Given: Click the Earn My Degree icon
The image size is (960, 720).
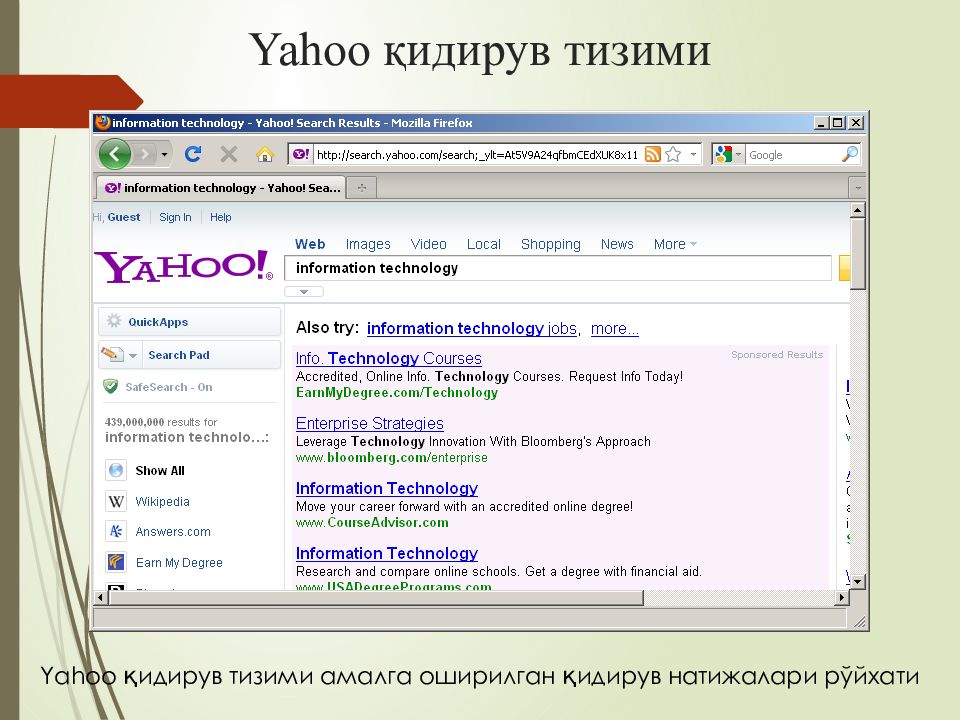Looking at the screenshot, I should click(x=116, y=561).
